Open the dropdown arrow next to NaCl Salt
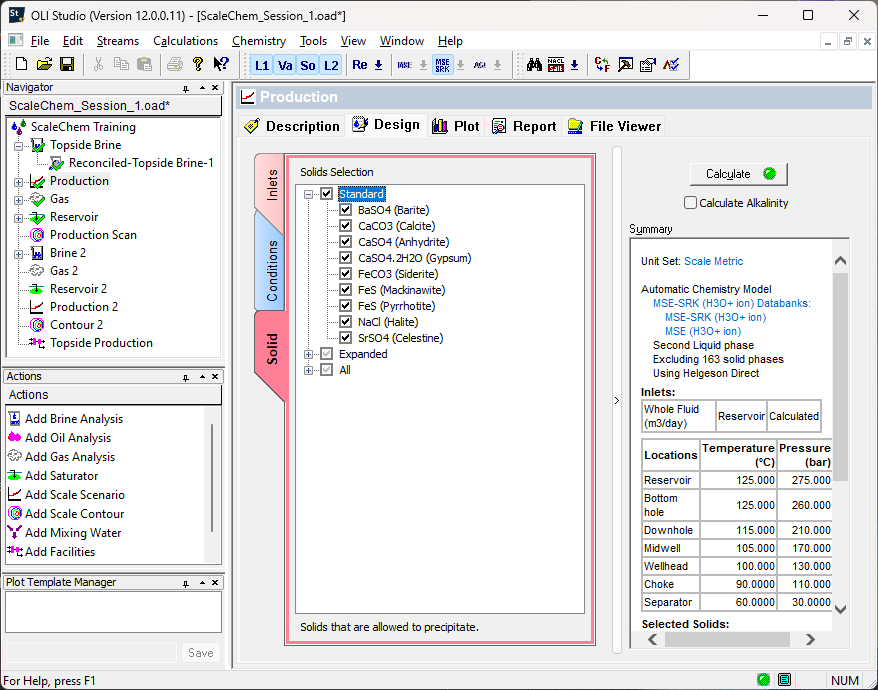 575,66
